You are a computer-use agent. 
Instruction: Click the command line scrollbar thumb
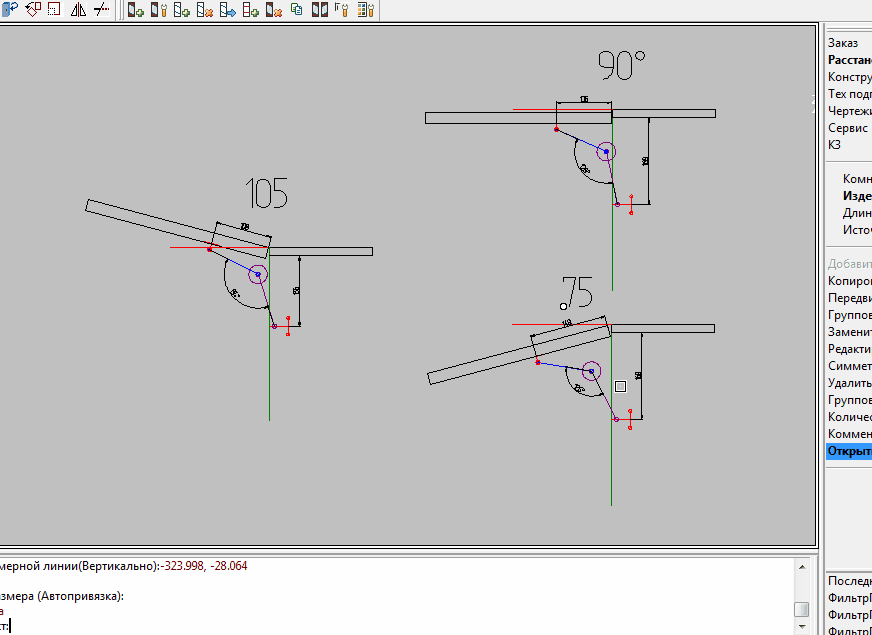pyautogui.click(x=801, y=610)
